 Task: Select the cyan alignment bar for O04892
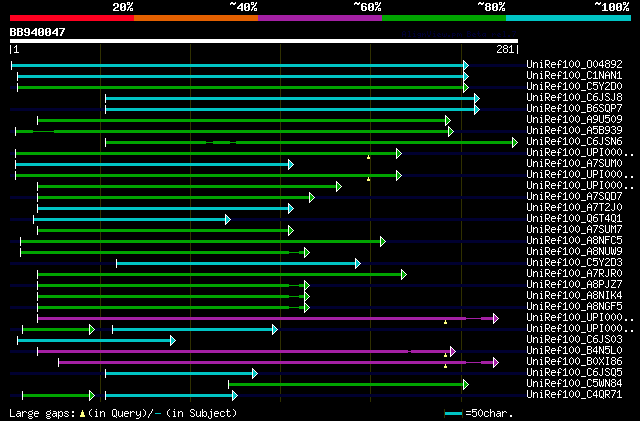240,65
